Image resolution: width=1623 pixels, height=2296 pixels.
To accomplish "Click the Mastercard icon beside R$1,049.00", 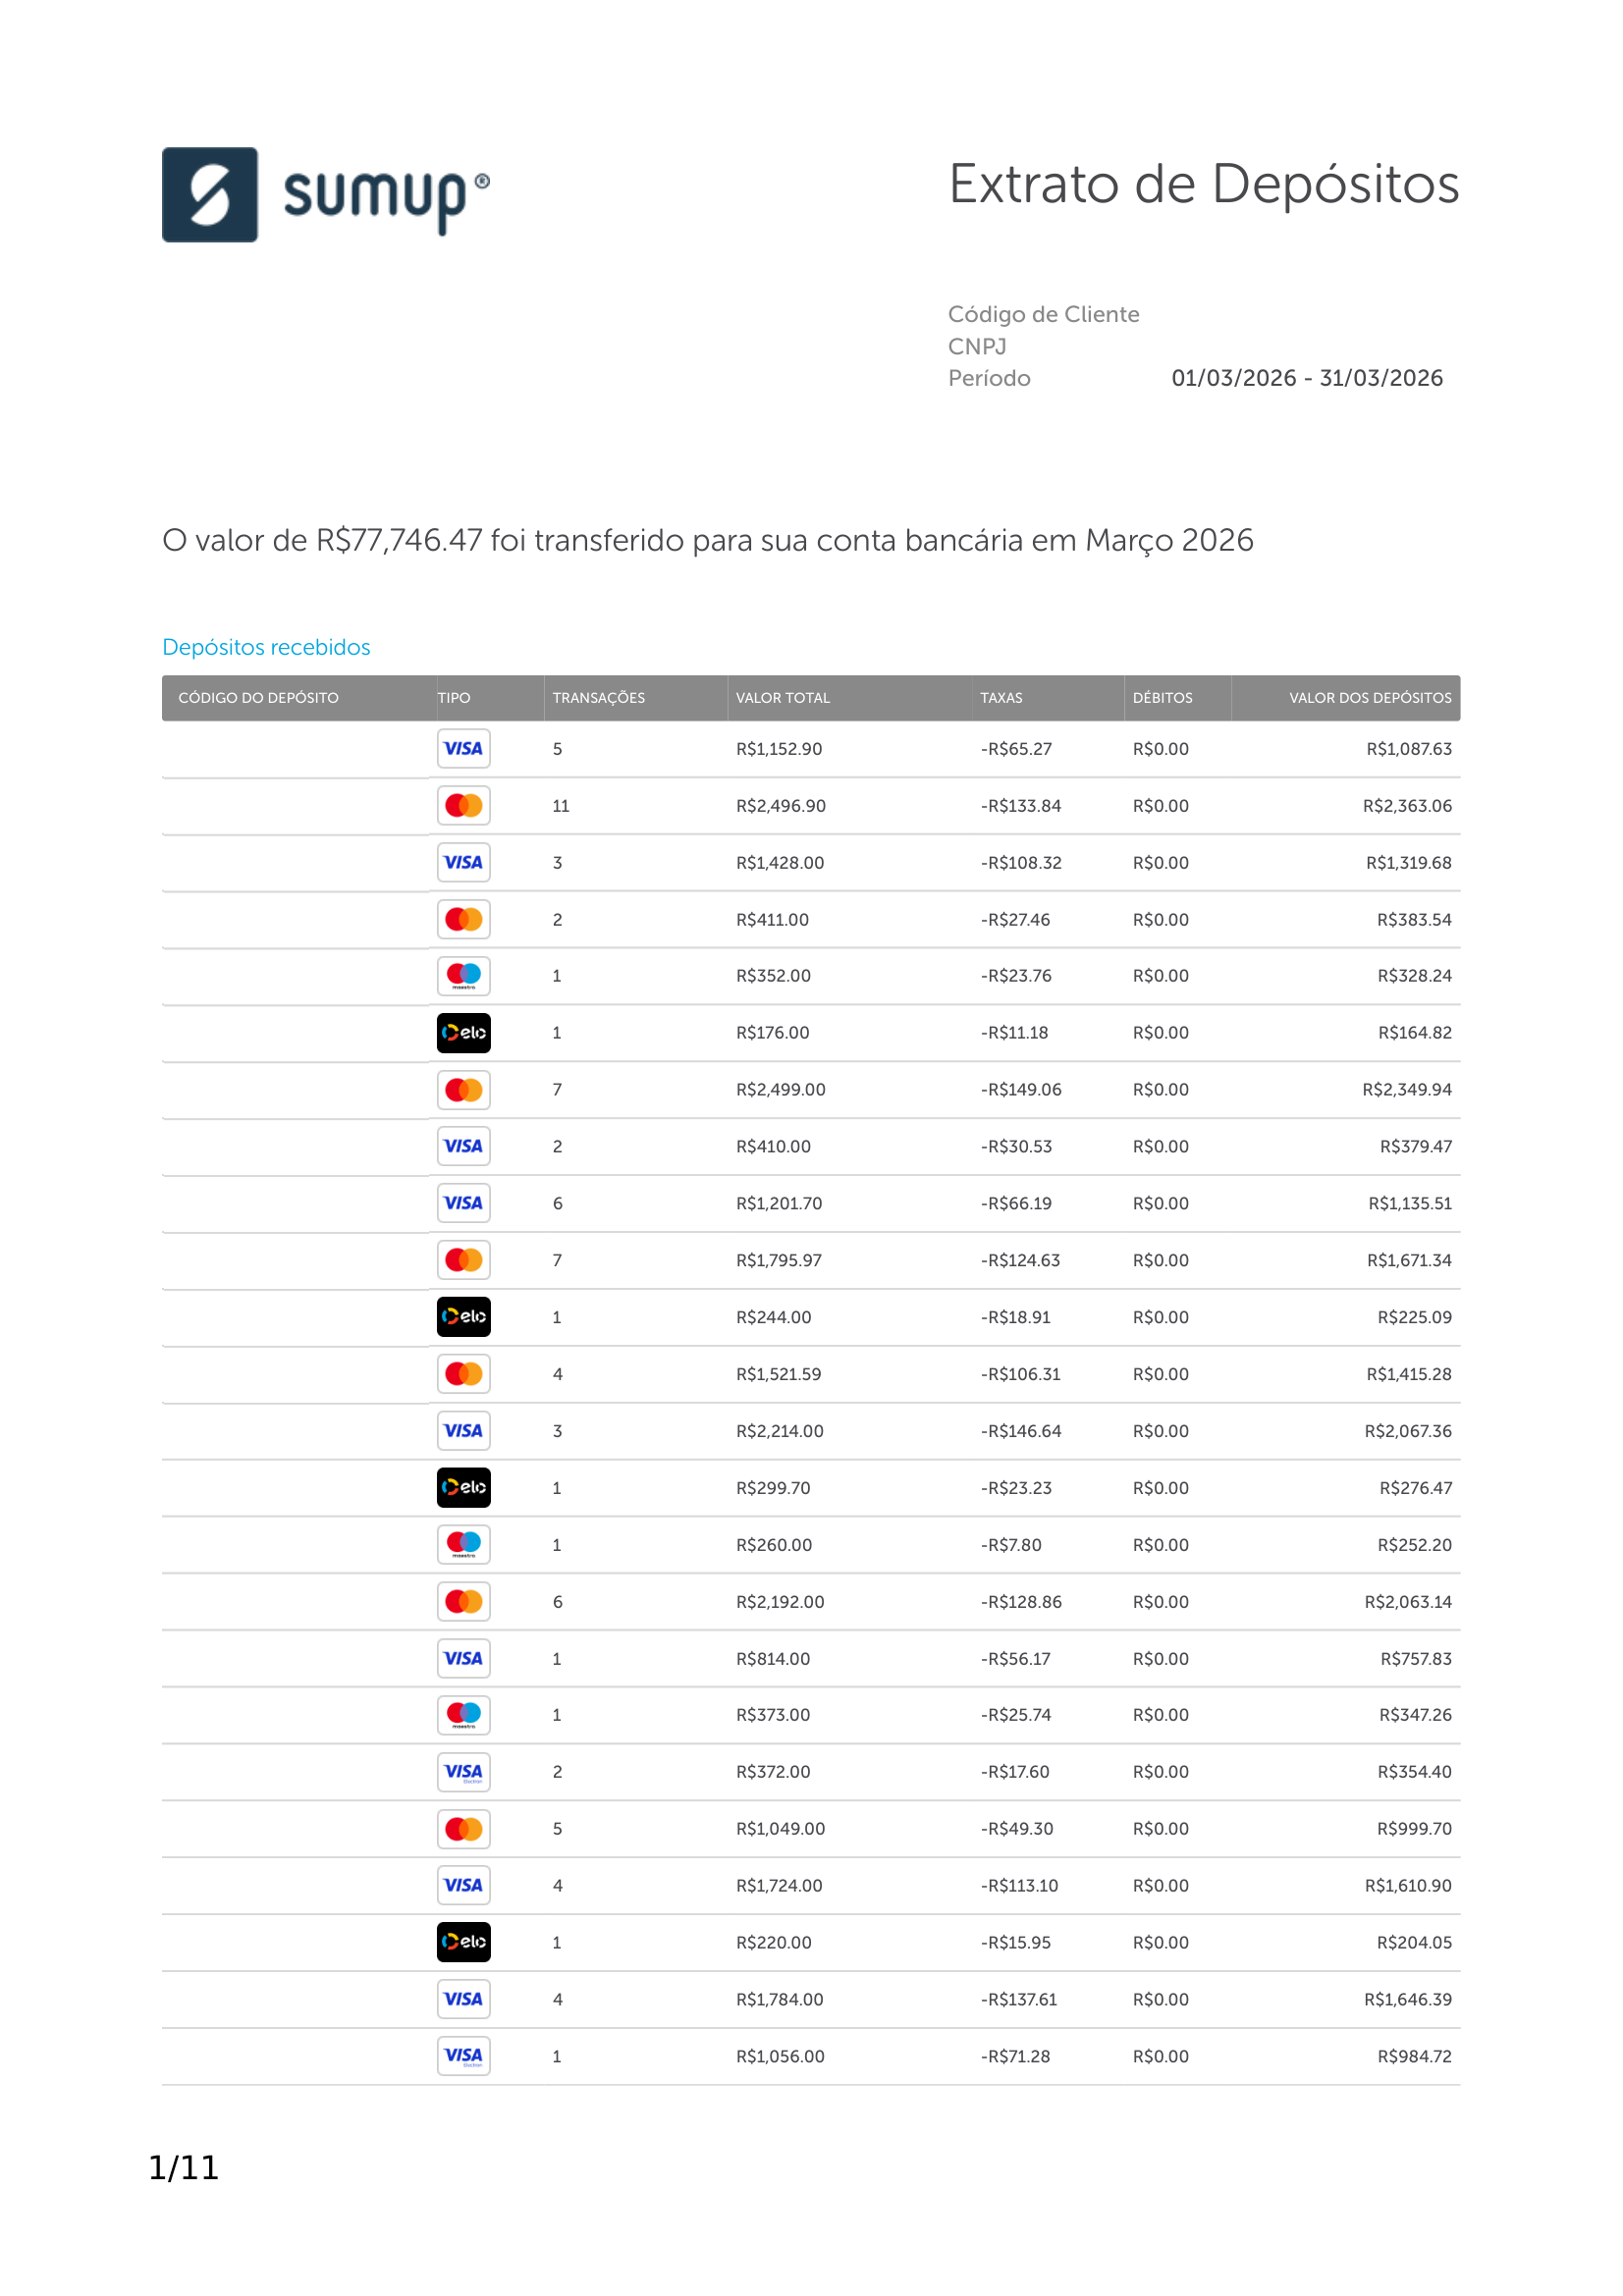I will click(x=463, y=1829).
